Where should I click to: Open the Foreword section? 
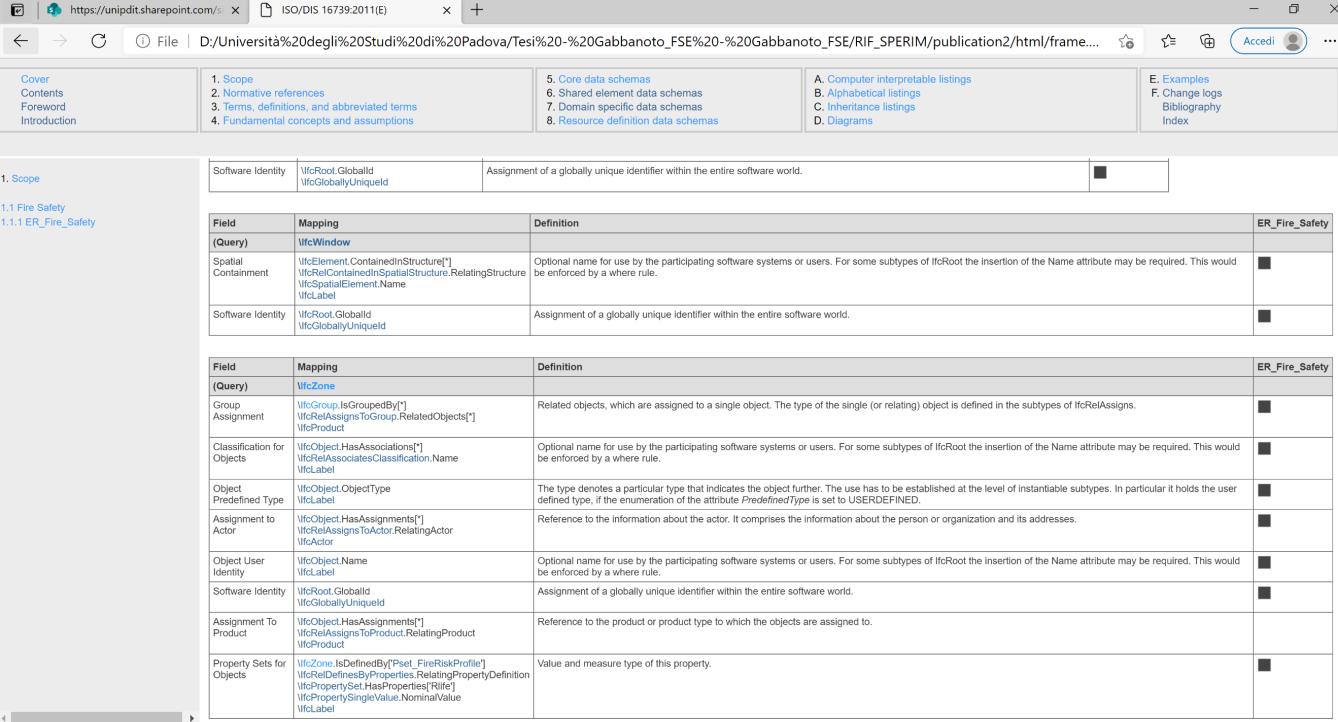coord(43,107)
